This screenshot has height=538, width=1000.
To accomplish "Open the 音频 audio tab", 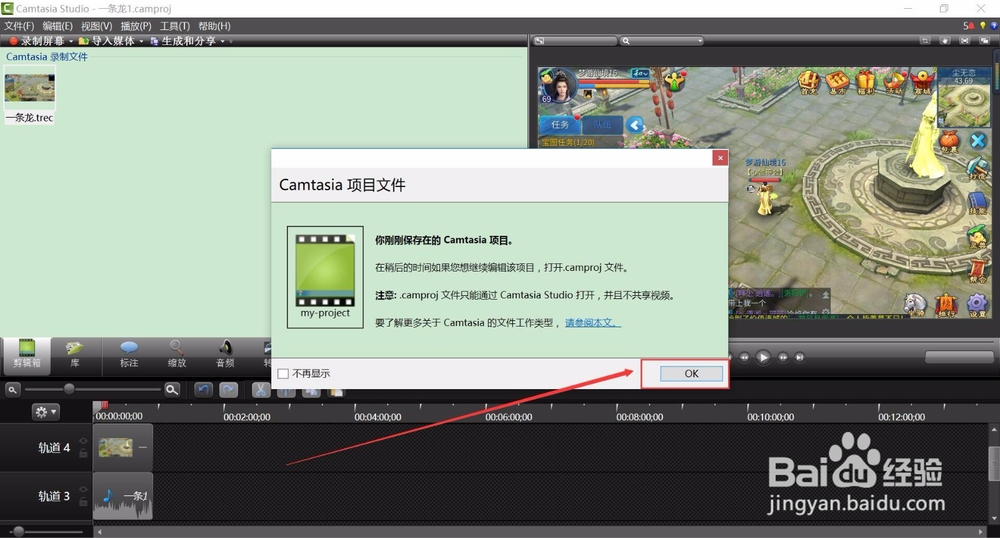I will [225, 354].
